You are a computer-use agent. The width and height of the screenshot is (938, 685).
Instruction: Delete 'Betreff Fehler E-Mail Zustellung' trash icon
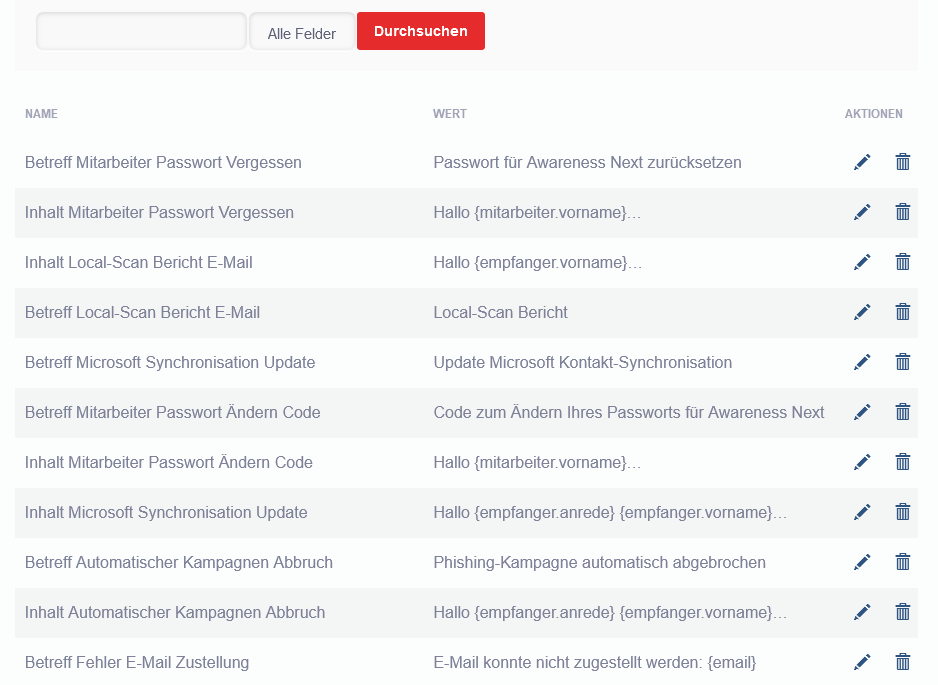point(902,662)
